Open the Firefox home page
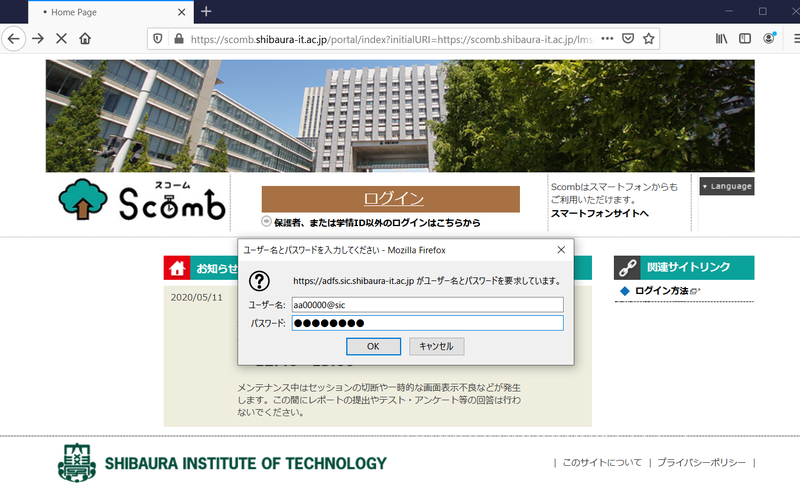This screenshot has width=800, height=490. click(x=85, y=39)
